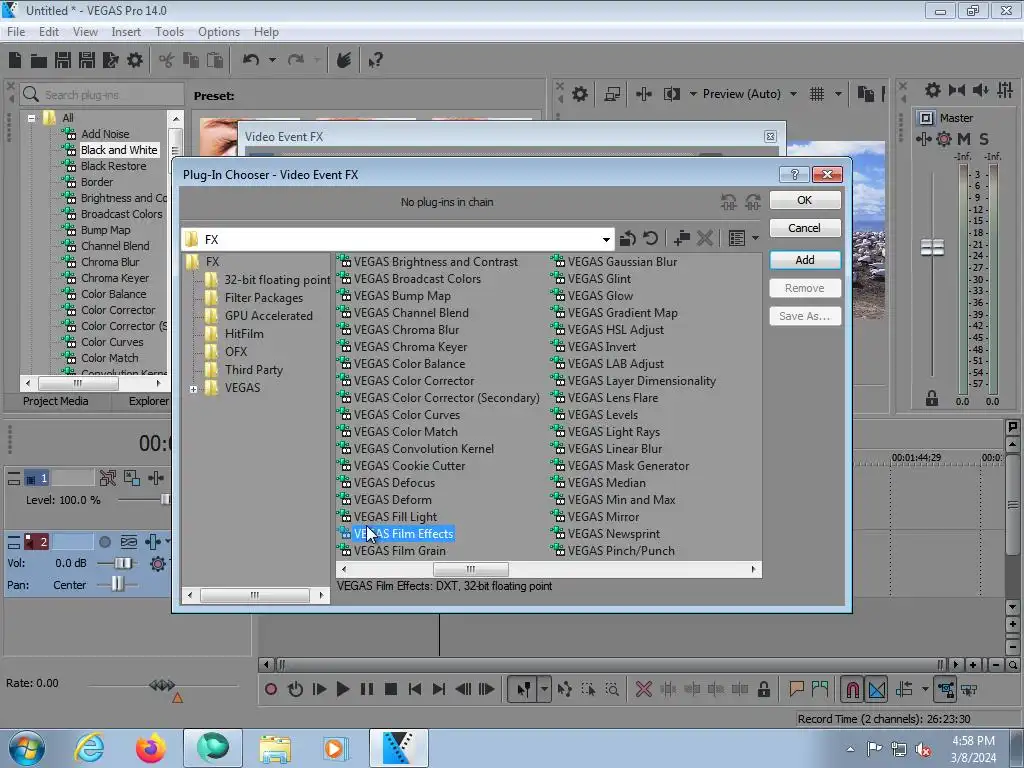Open Project Properties gear icon in the toolbar
This screenshot has height=768, width=1024.
tap(135, 61)
